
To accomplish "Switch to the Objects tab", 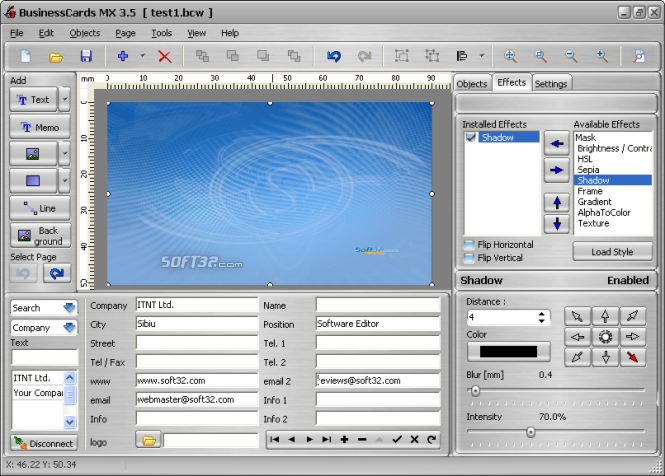I will [472, 84].
